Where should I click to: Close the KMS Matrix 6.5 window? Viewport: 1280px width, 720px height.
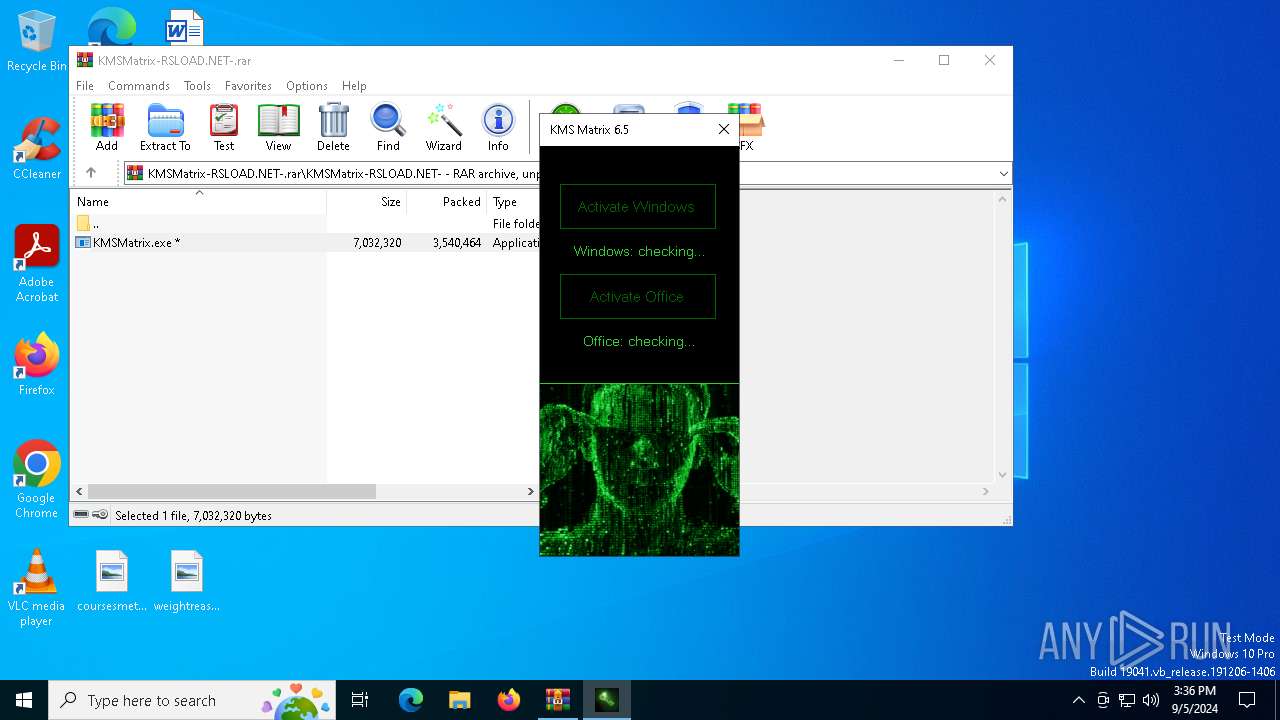click(724, 129)
